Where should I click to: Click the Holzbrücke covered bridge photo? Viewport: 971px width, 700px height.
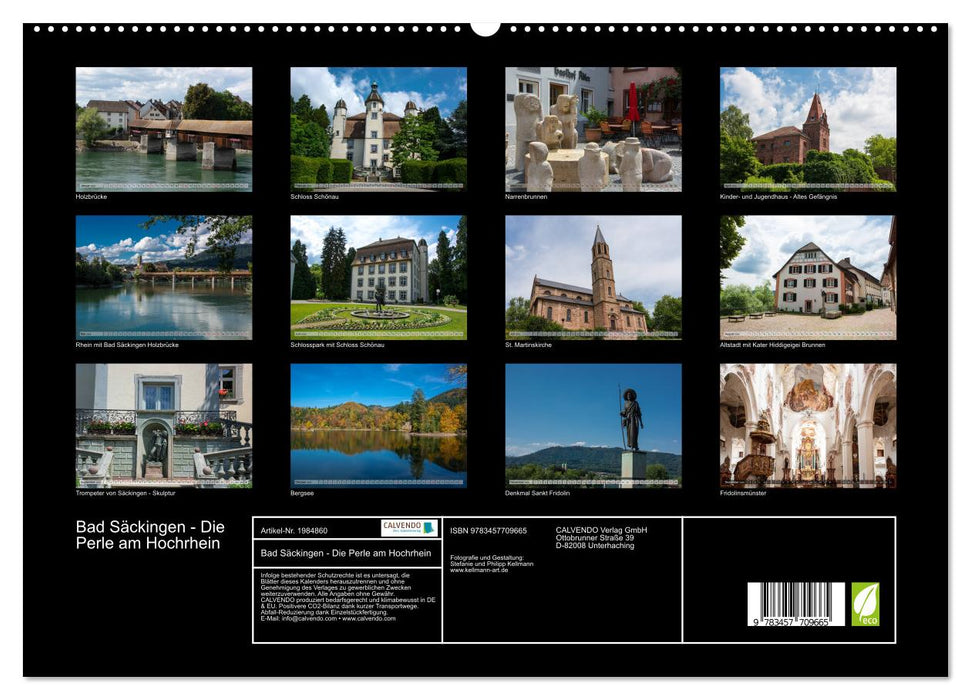(x=160, y=130)
